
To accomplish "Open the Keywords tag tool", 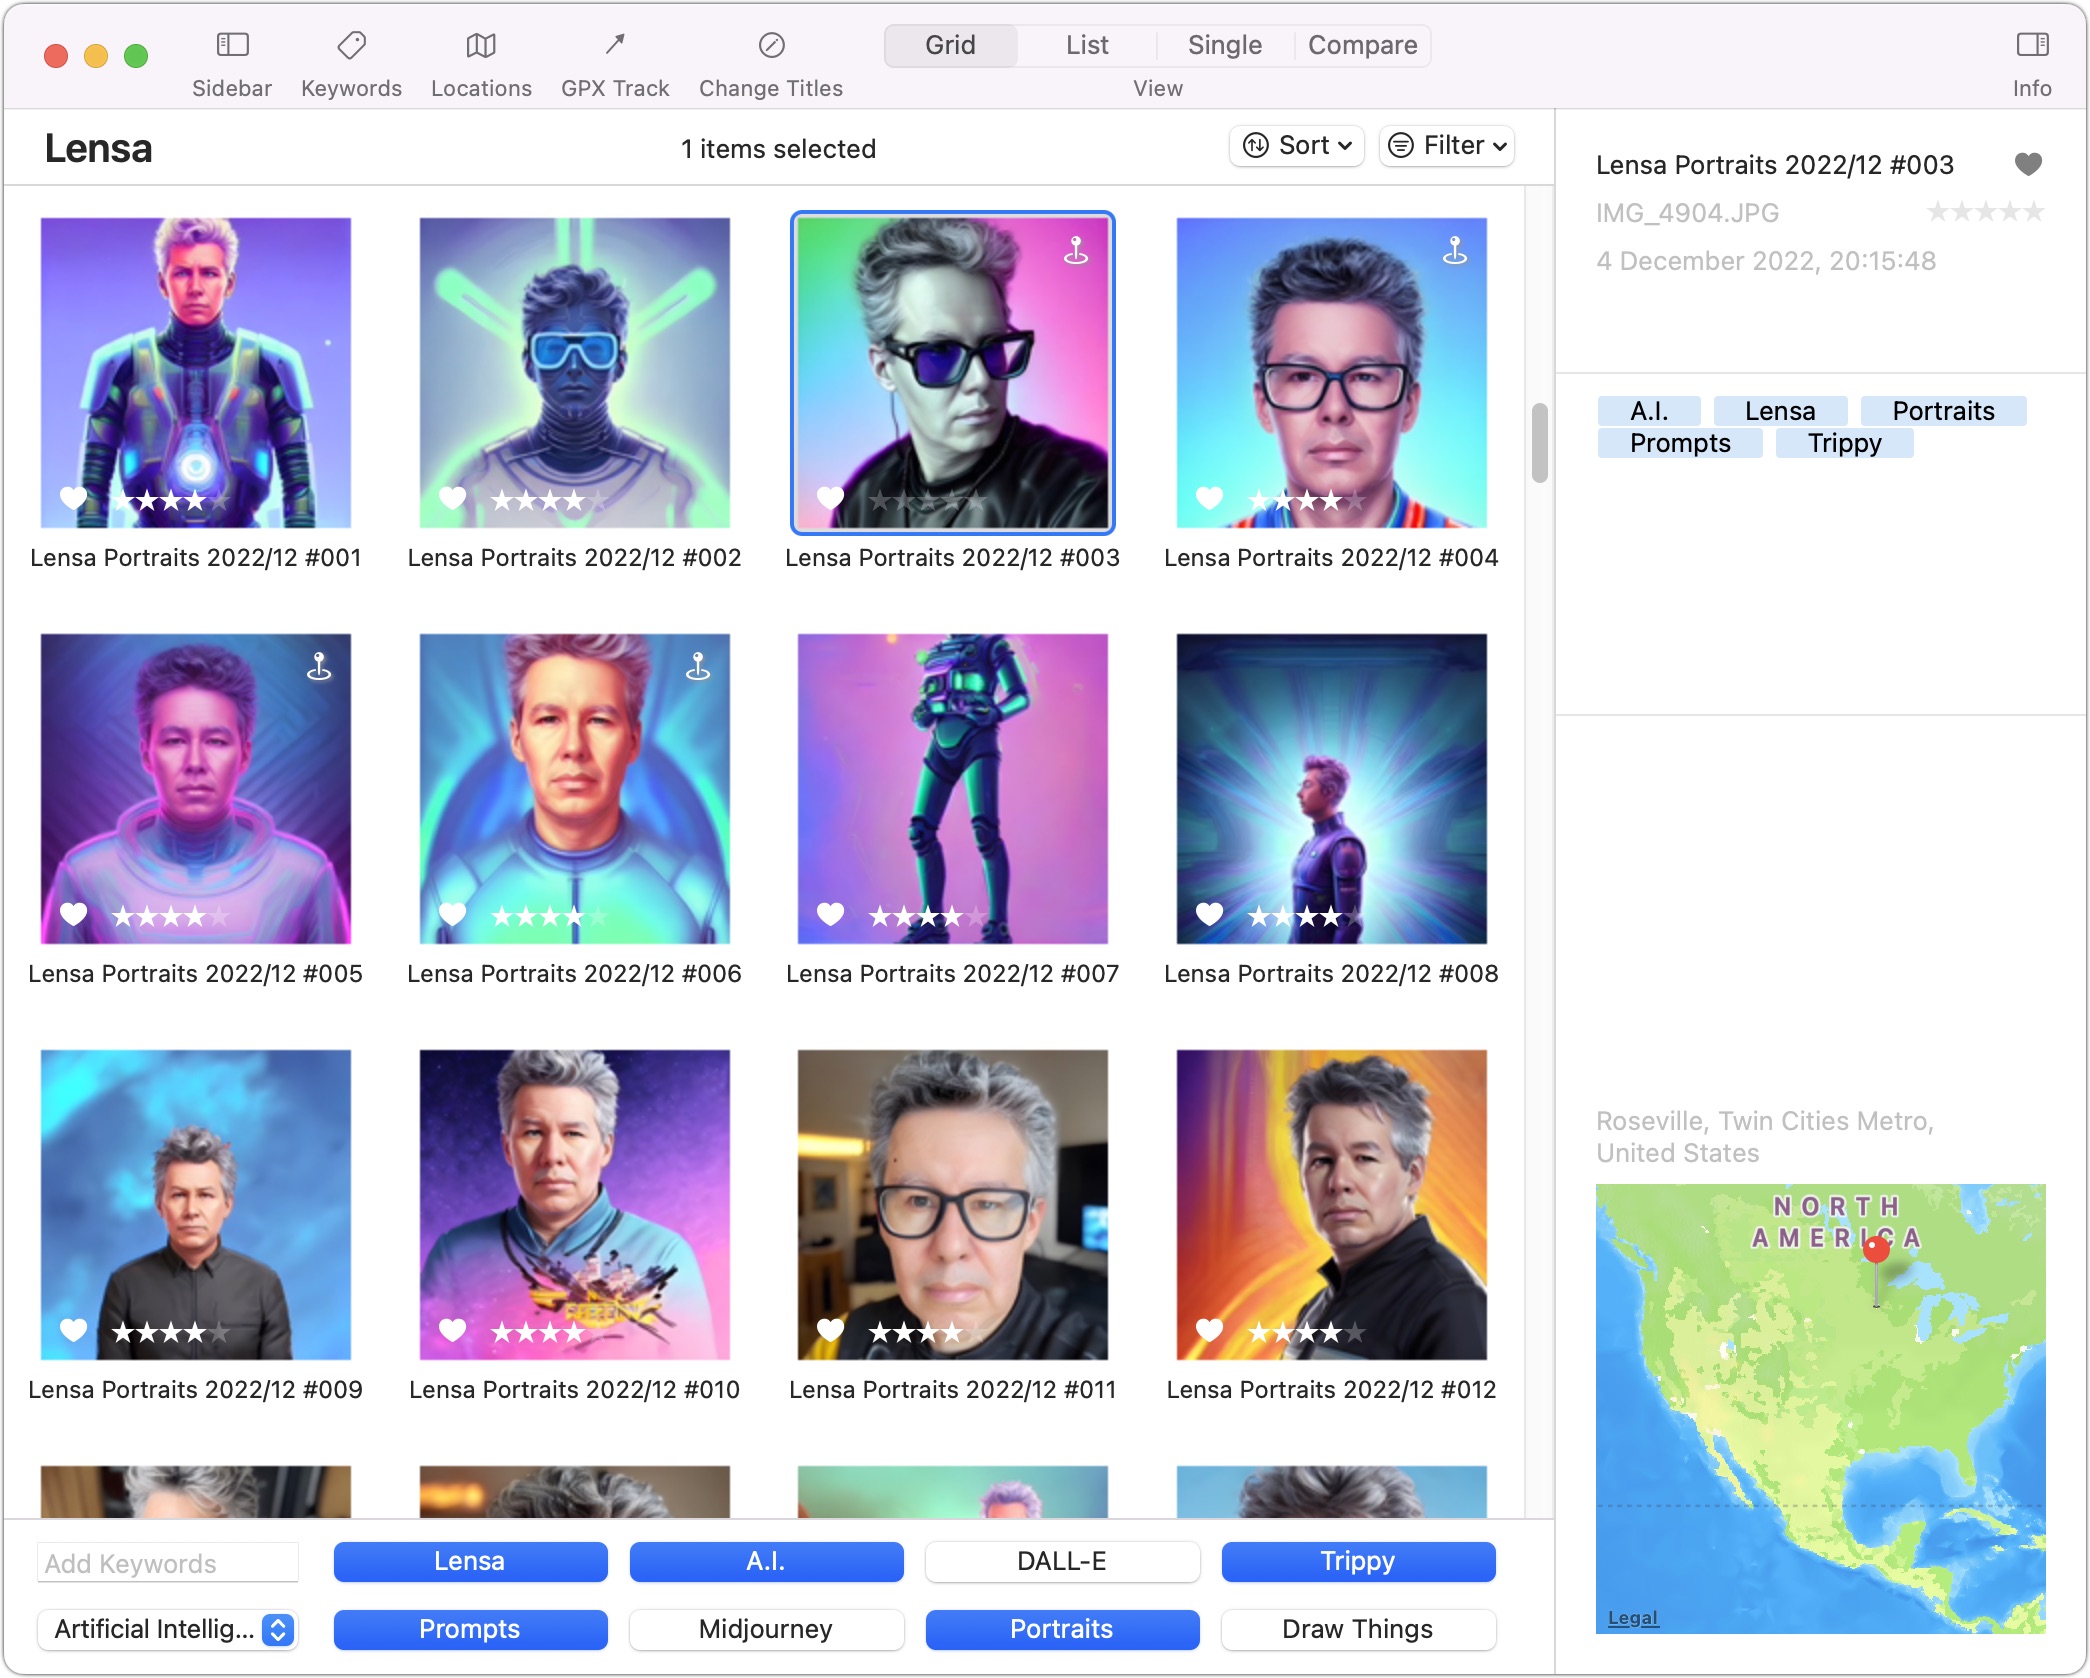I will 351,45.
